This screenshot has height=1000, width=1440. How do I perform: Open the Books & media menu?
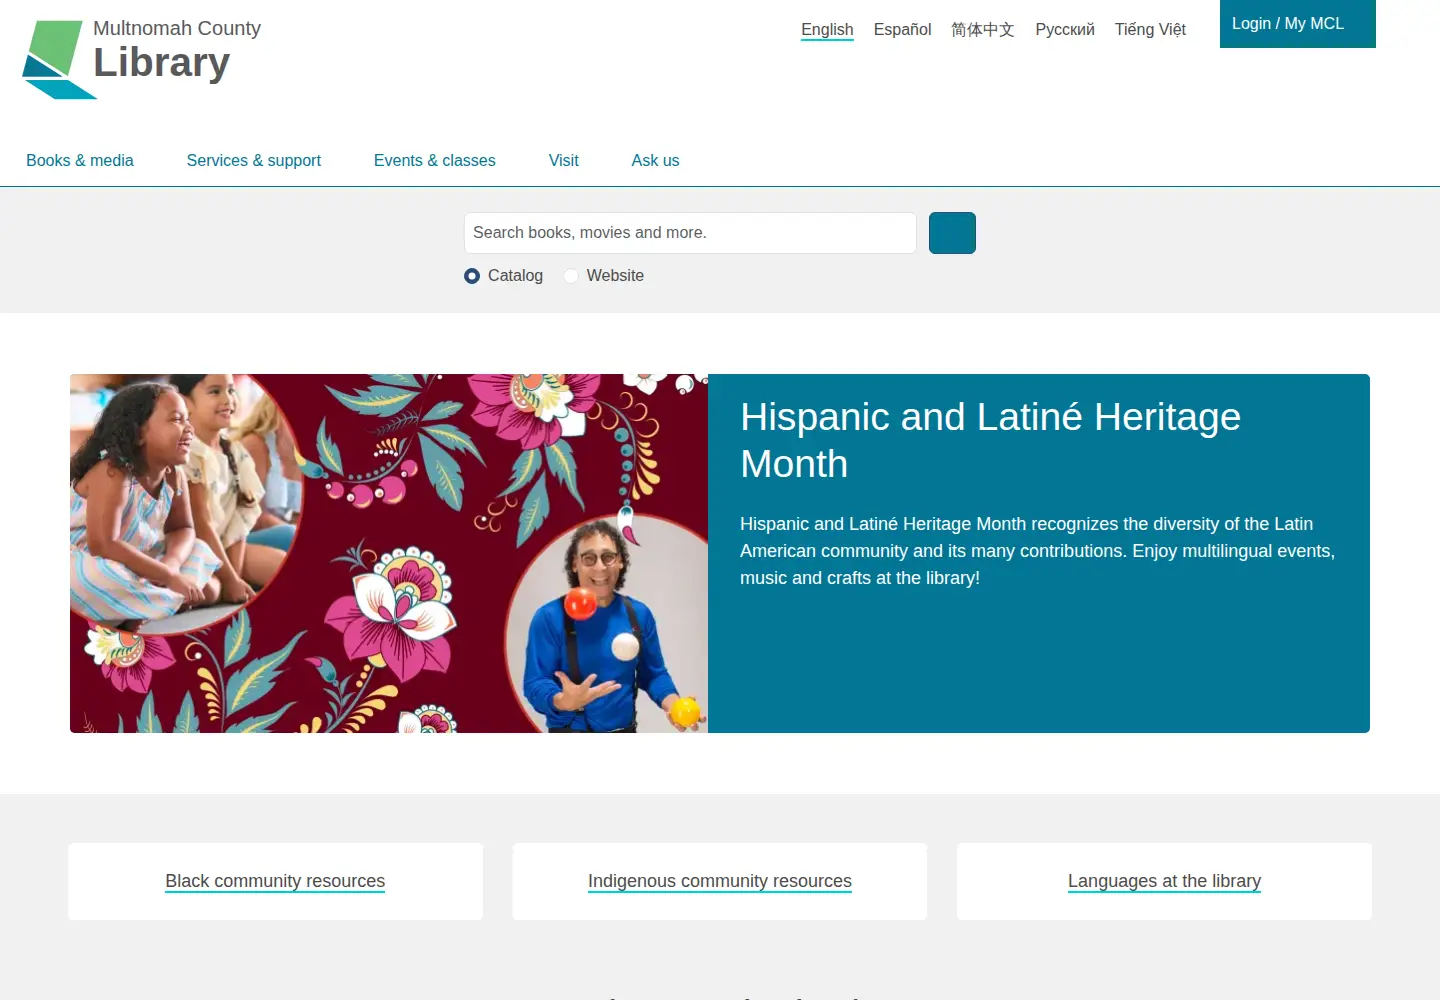80,160
